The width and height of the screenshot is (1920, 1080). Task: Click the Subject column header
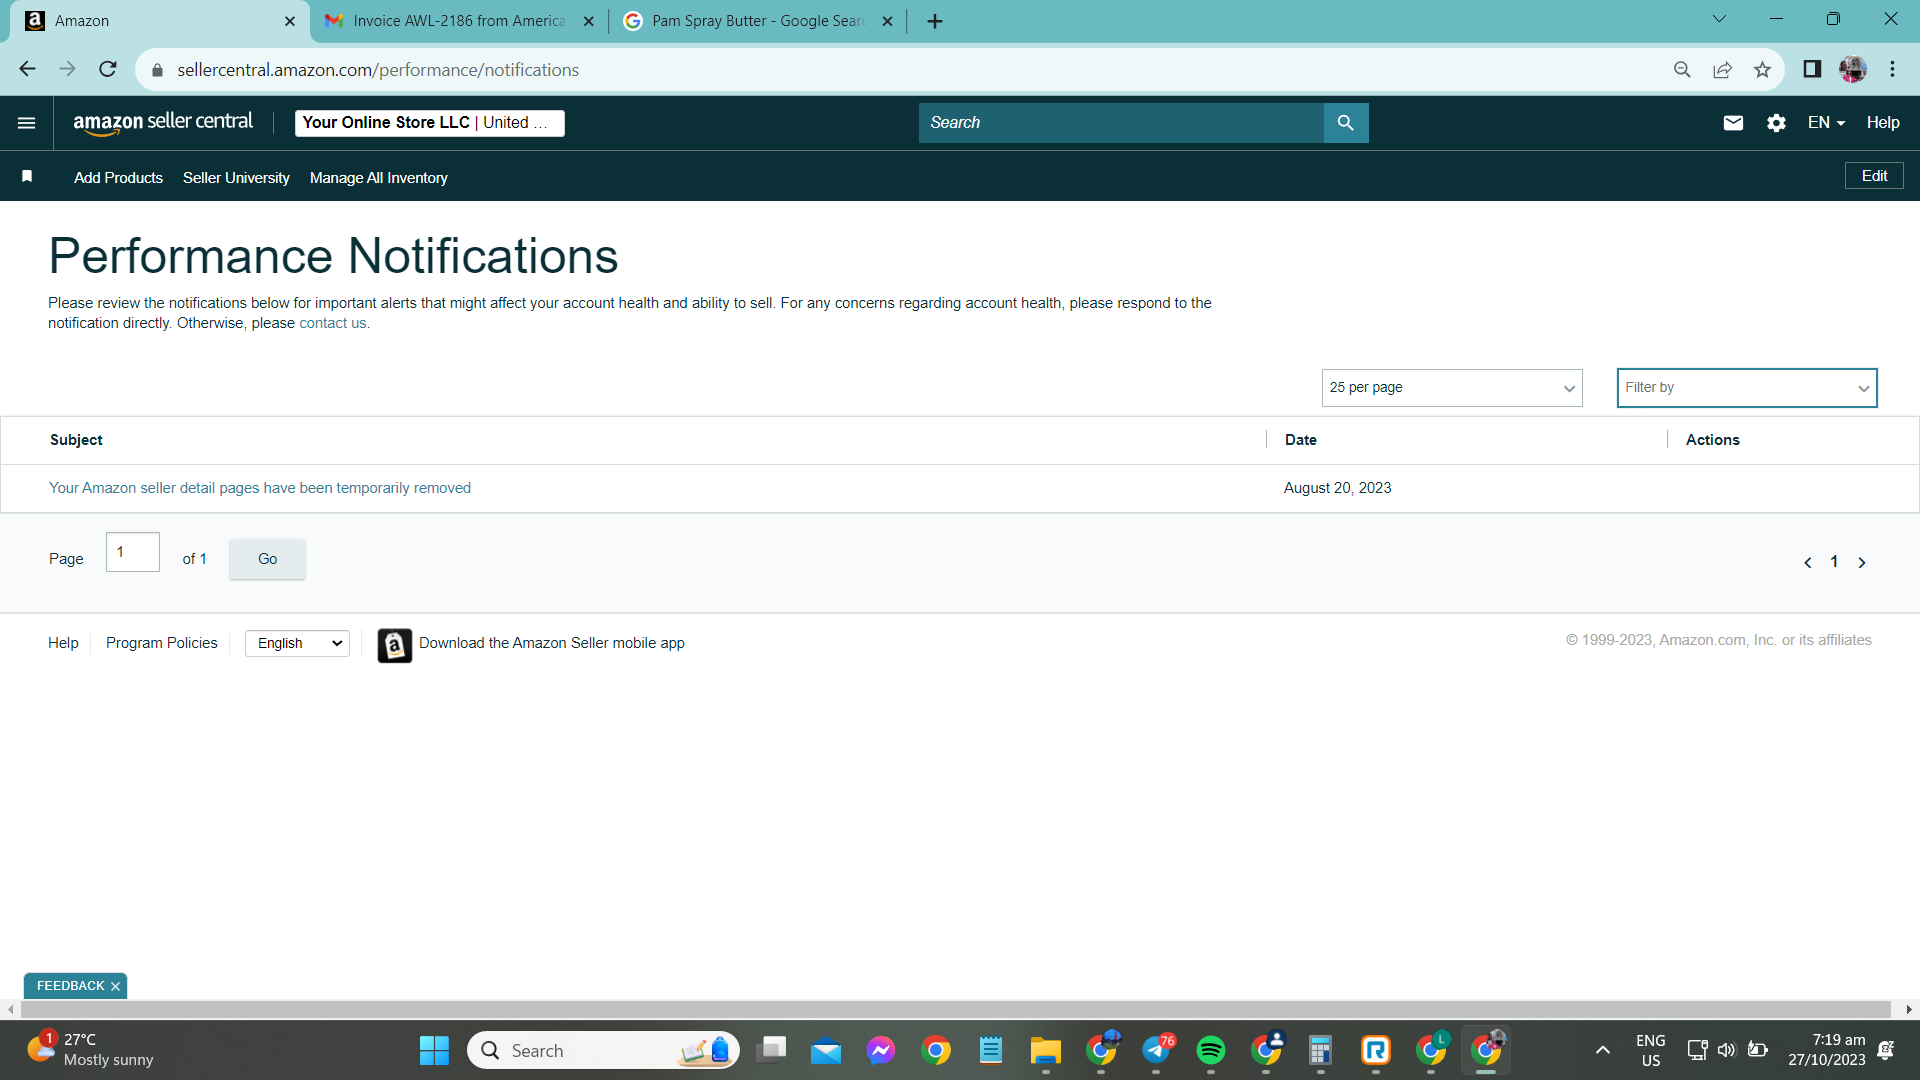76,440
